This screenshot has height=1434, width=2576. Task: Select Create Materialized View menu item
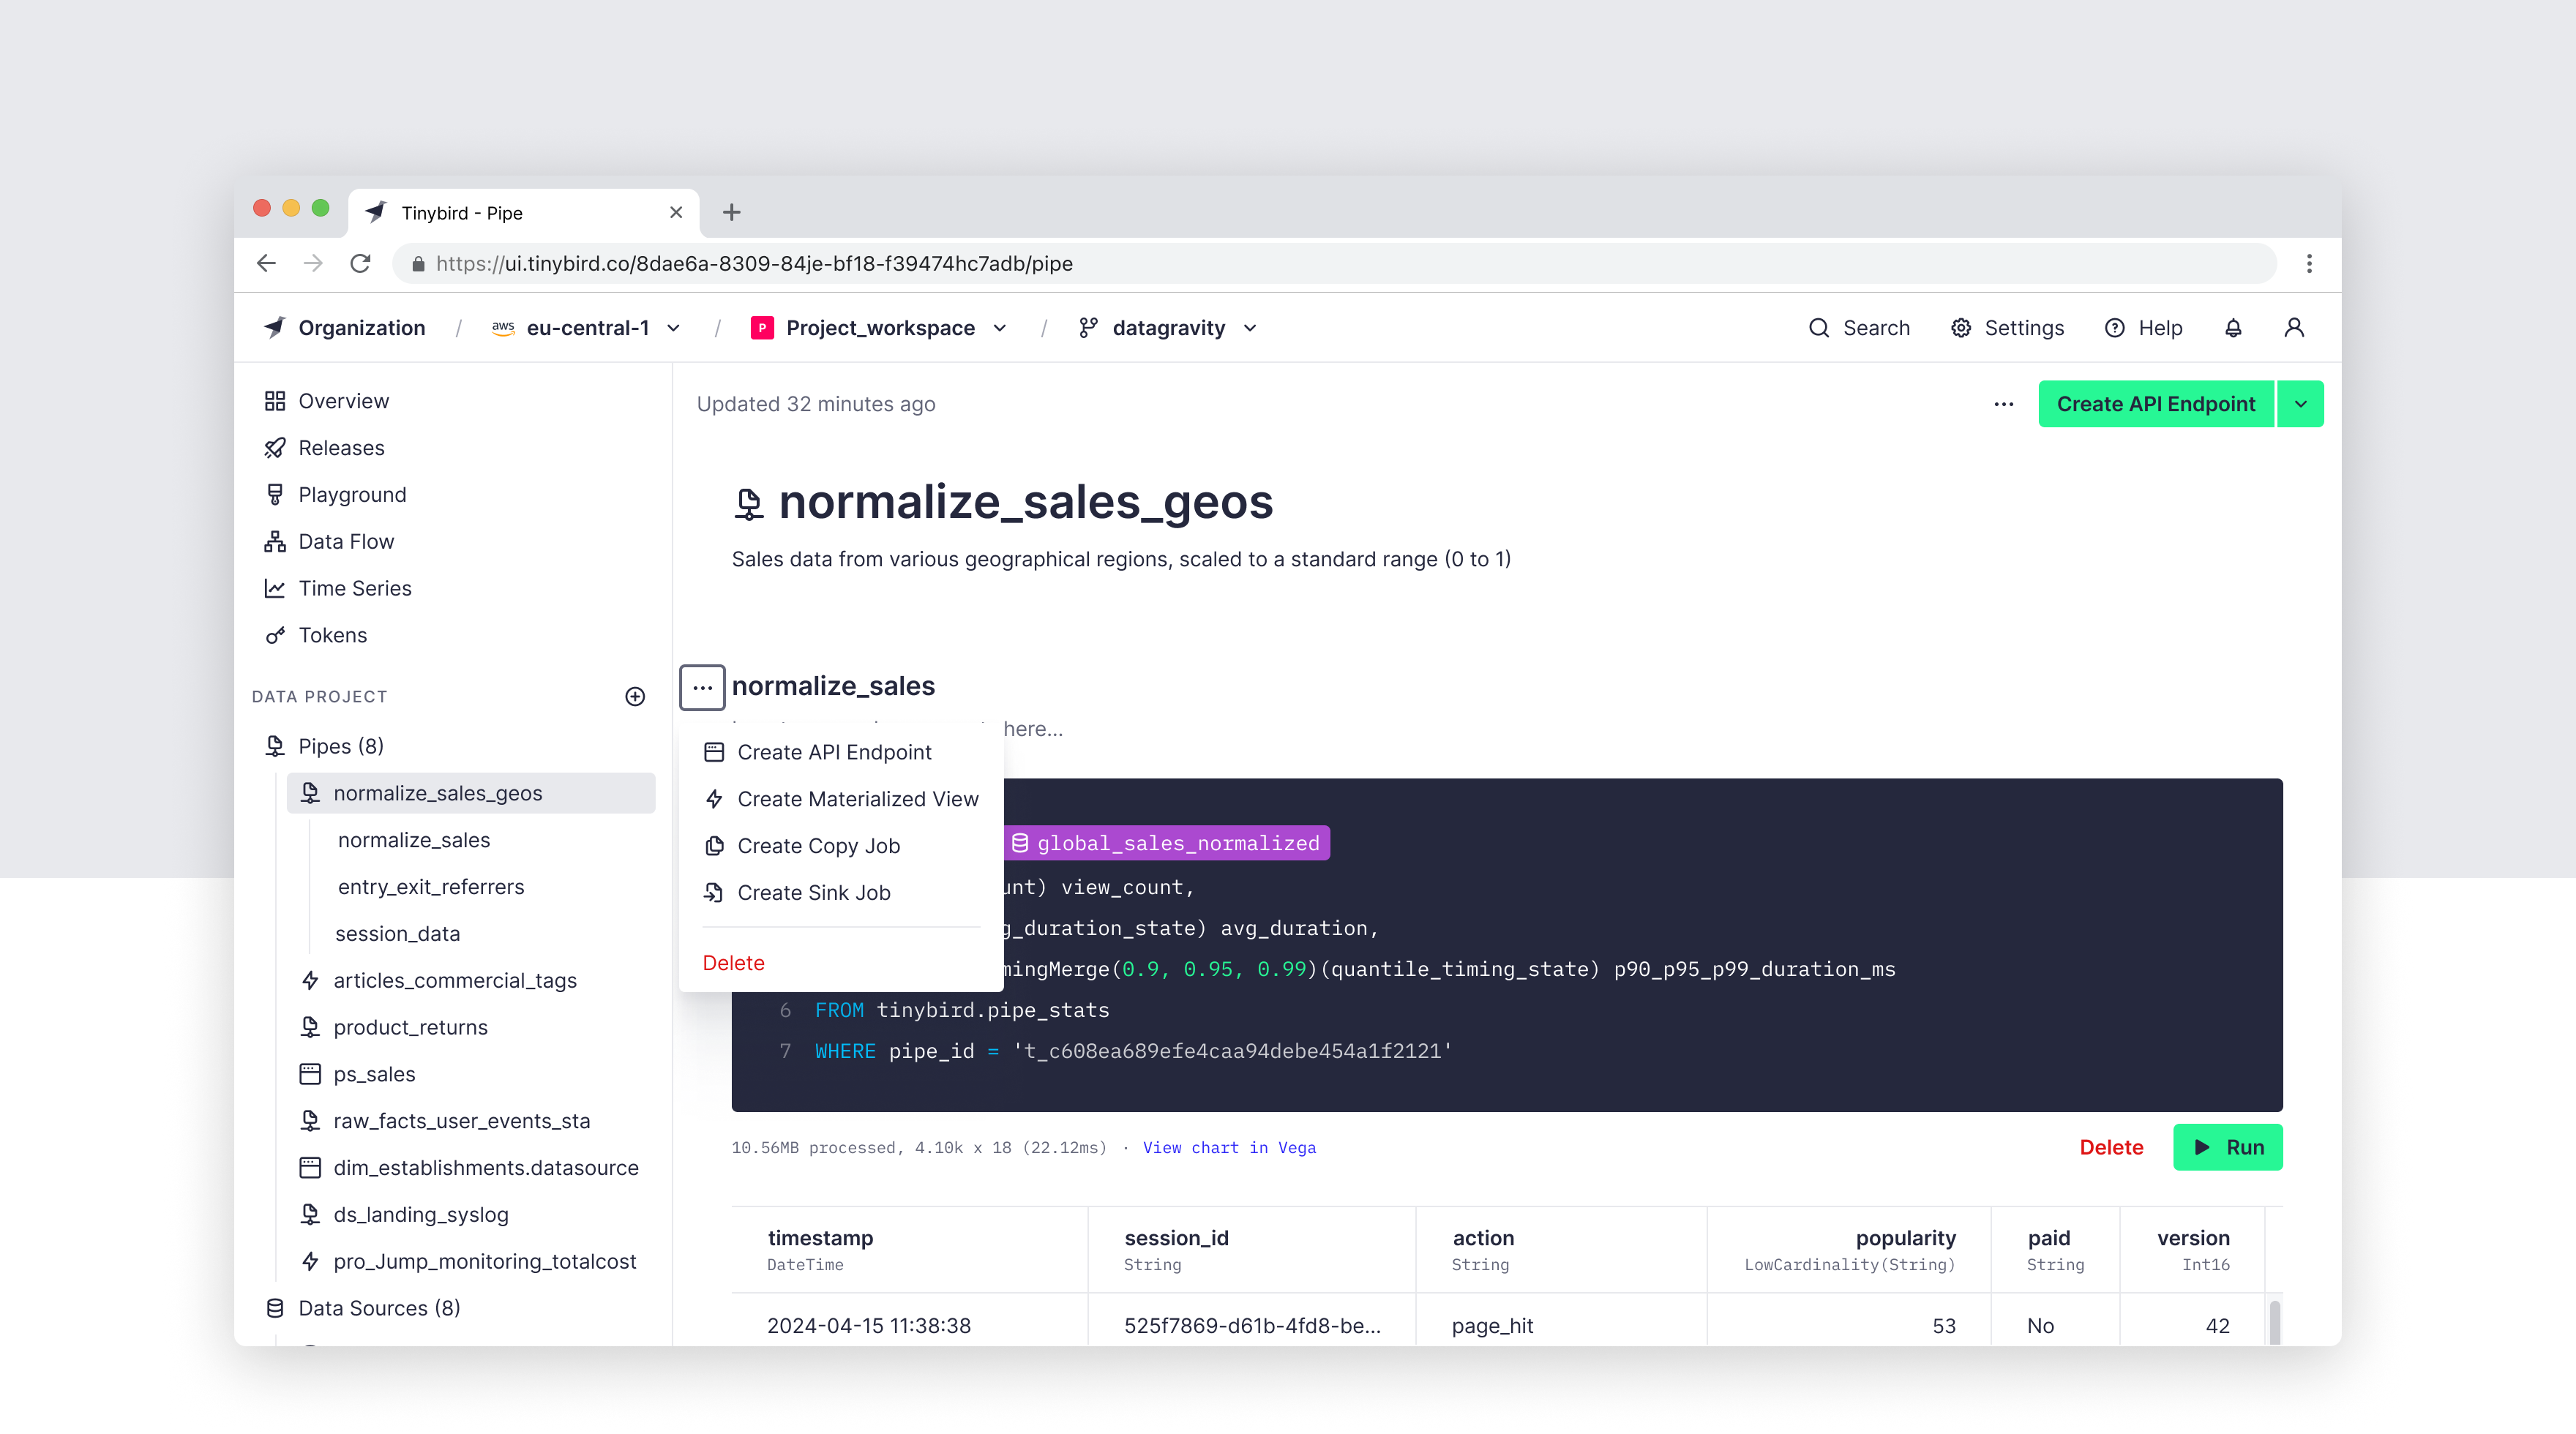pyautogui.click(x=857, y=799)
